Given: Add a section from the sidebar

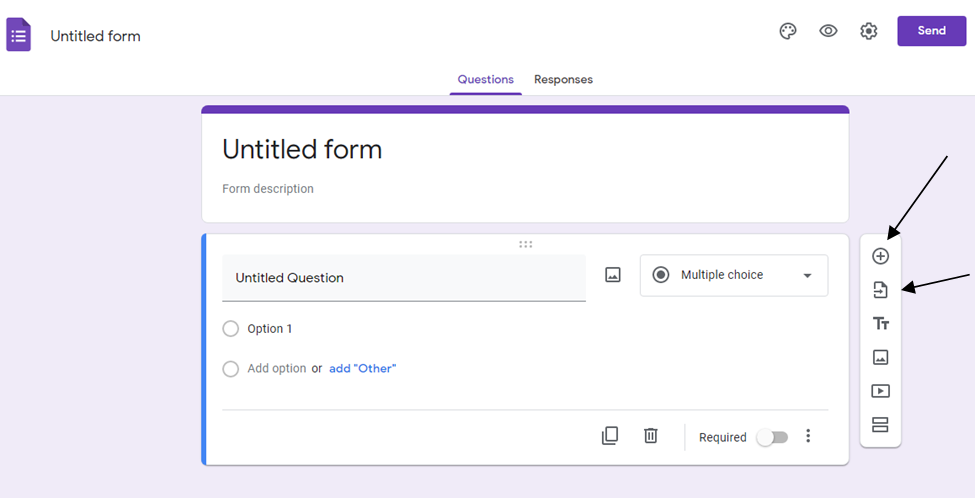Looking at the screenshot, I should click(880, 424).
